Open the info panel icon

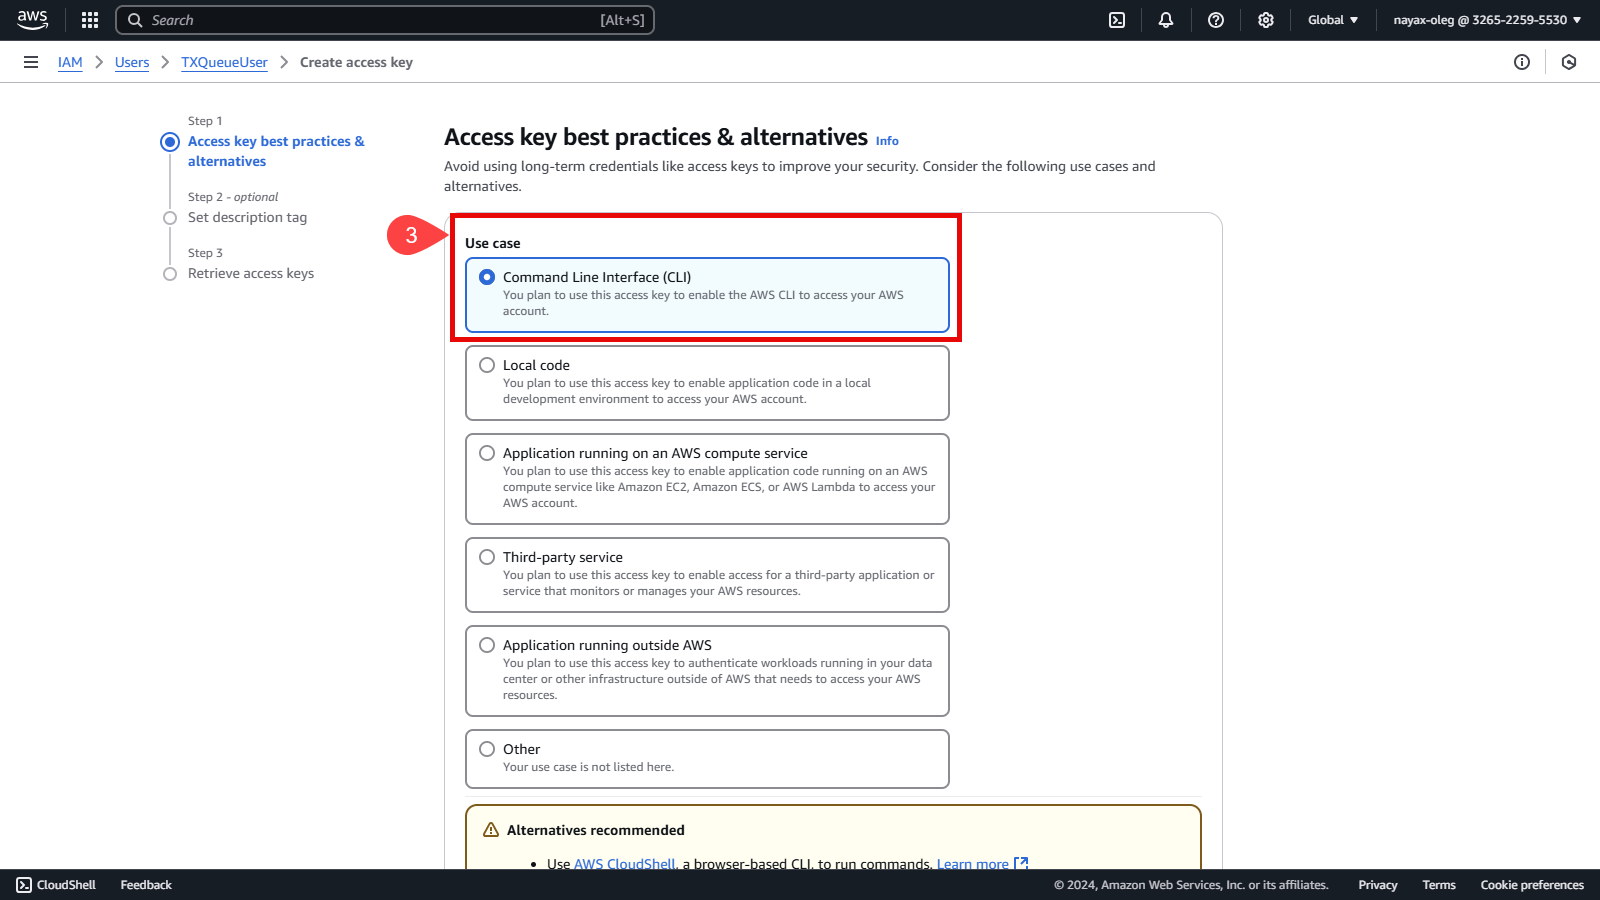[1522, 62]
